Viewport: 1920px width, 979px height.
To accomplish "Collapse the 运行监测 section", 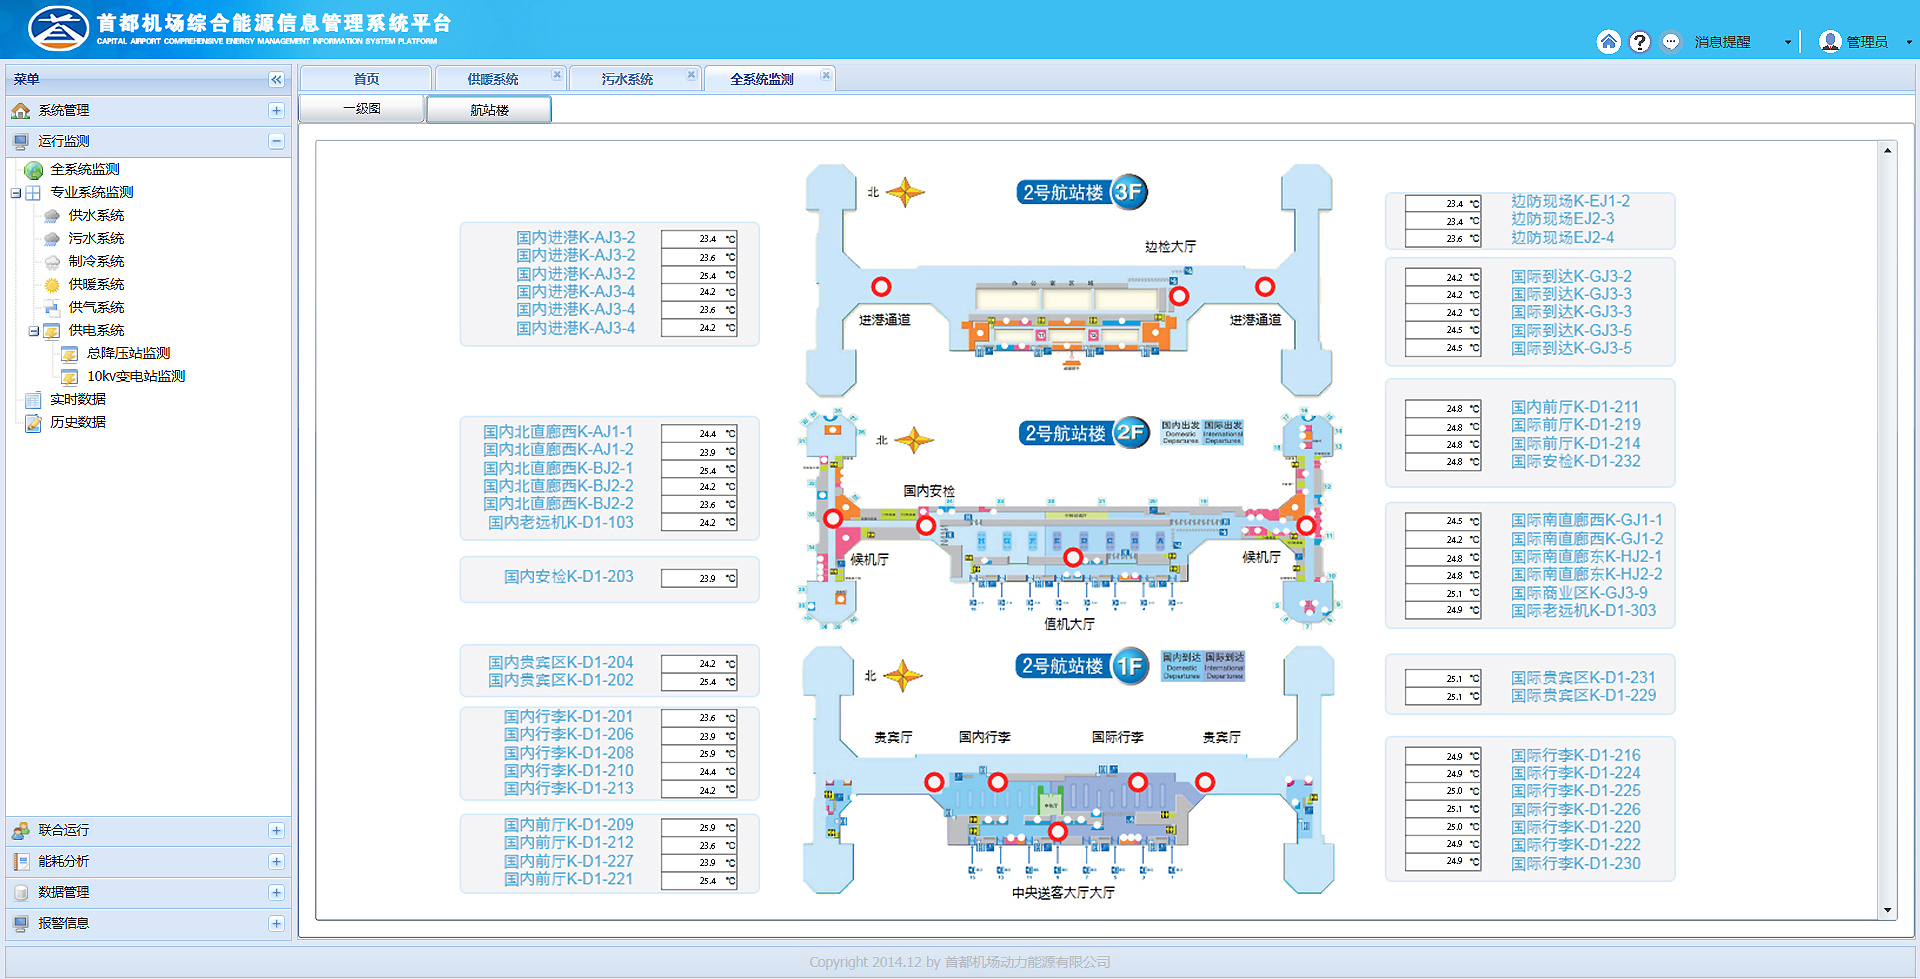I will pyautogui.click(x=276, y=142).
